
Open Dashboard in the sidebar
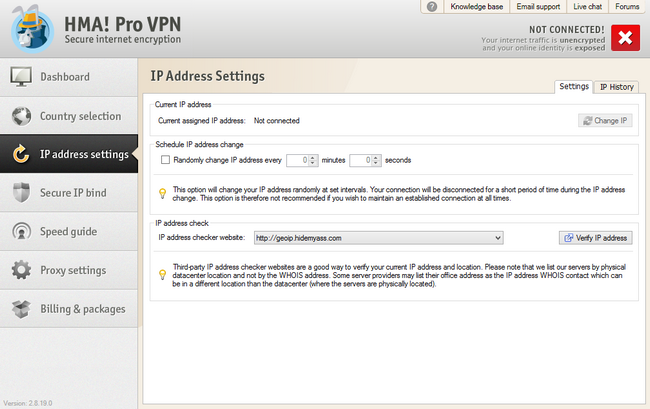point(69,77)
